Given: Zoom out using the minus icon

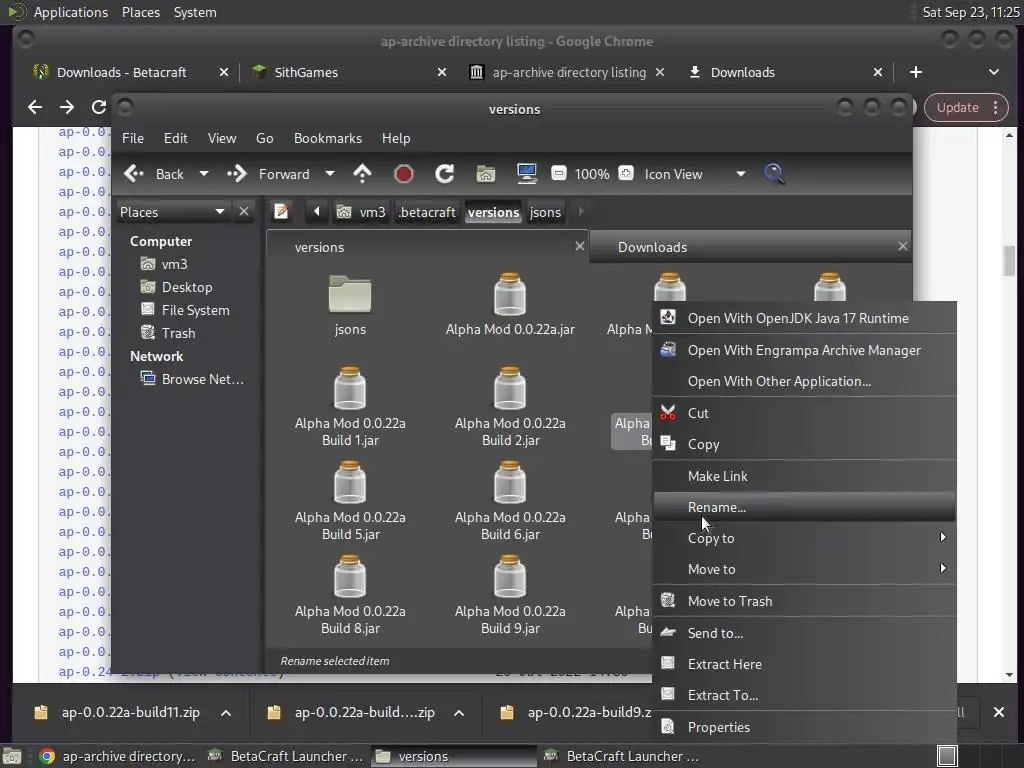Looking at the screenshot, I should (x=558, y=174).
